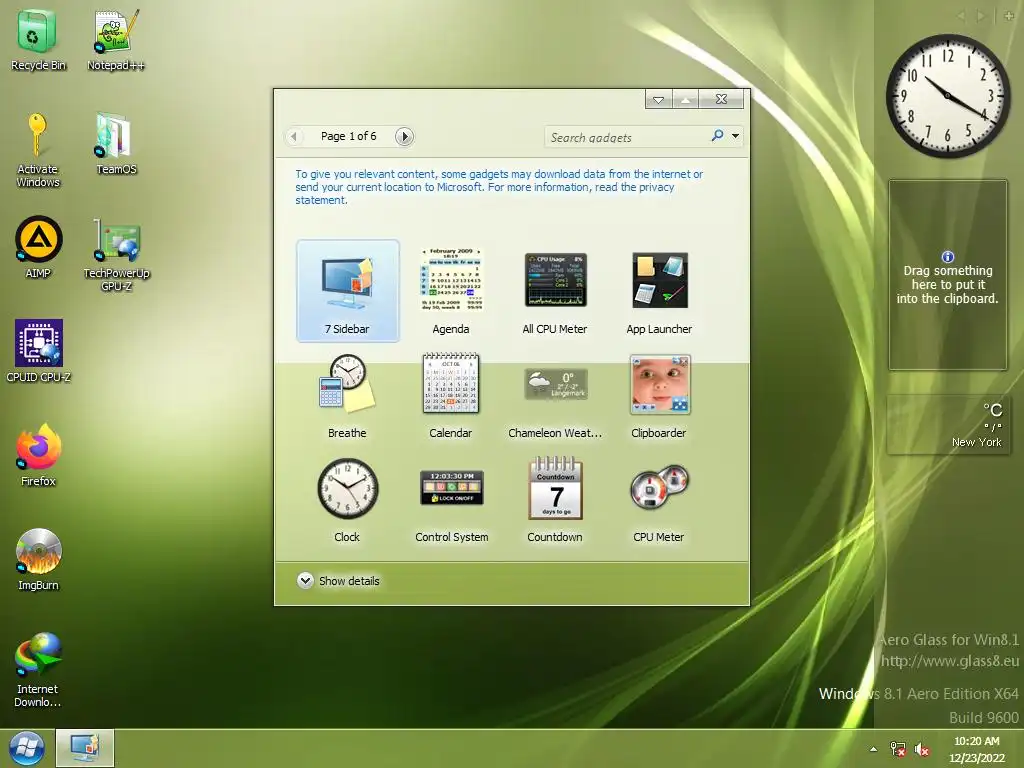1024x768 pixels.
Task: Click the search magnifier icon
Action: point(717,136)
